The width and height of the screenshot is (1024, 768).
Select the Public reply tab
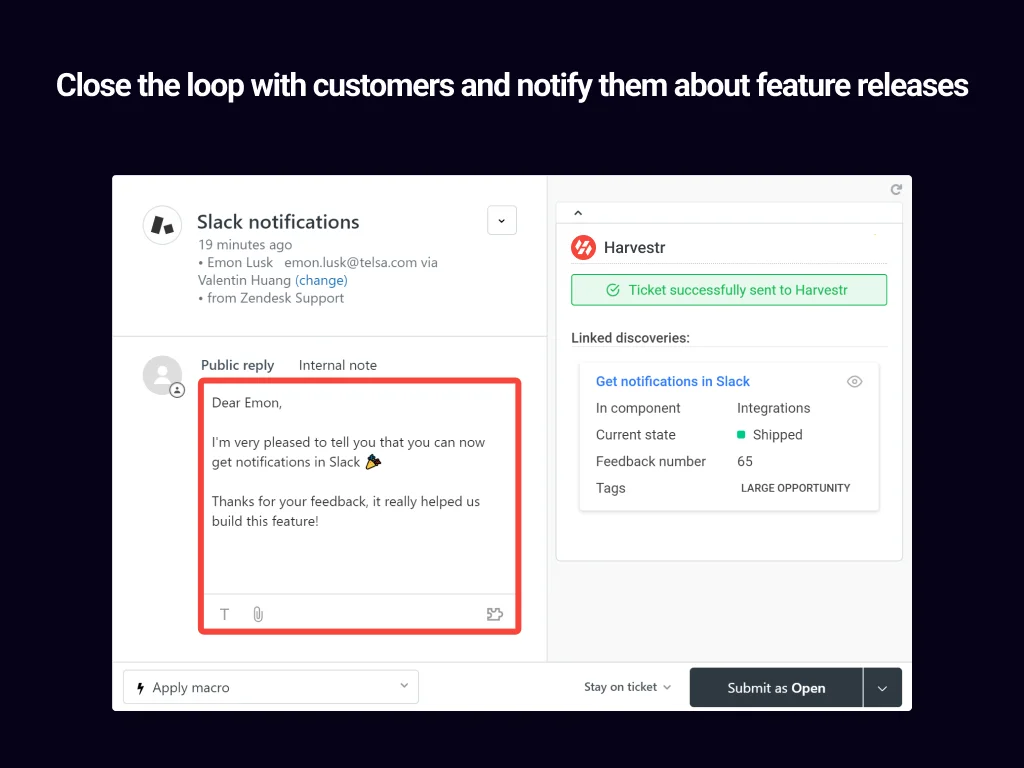click(x=237, y=365)
